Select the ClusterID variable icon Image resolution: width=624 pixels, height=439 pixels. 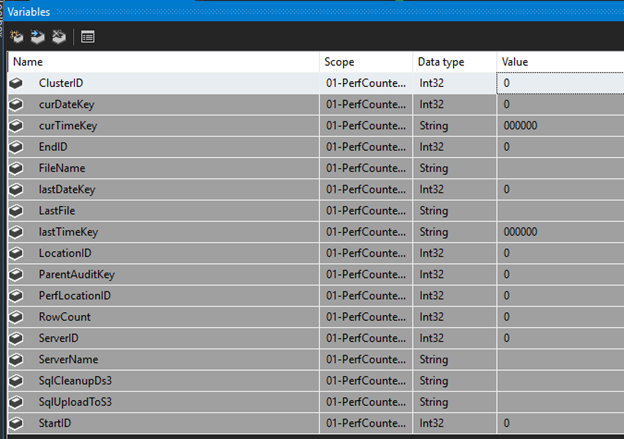16,83
